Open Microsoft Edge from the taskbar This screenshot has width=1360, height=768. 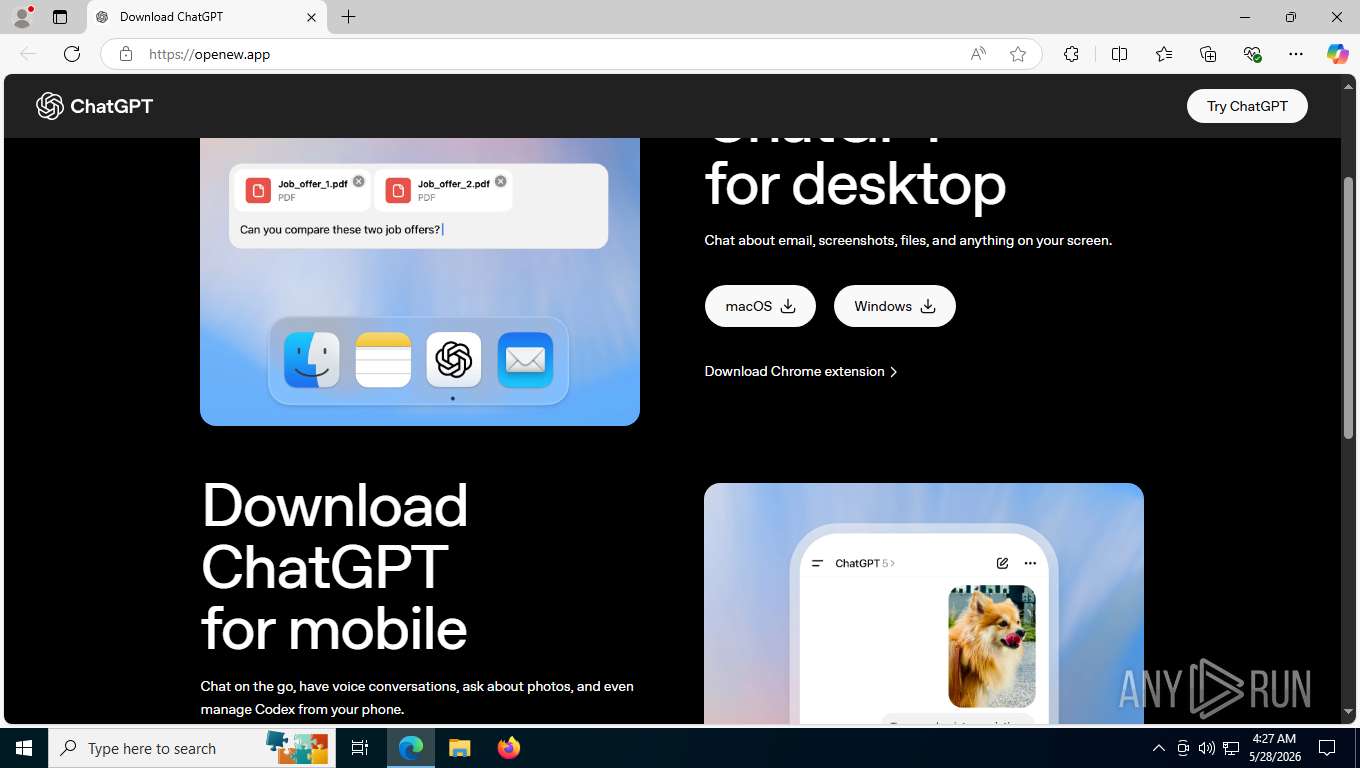411,748
